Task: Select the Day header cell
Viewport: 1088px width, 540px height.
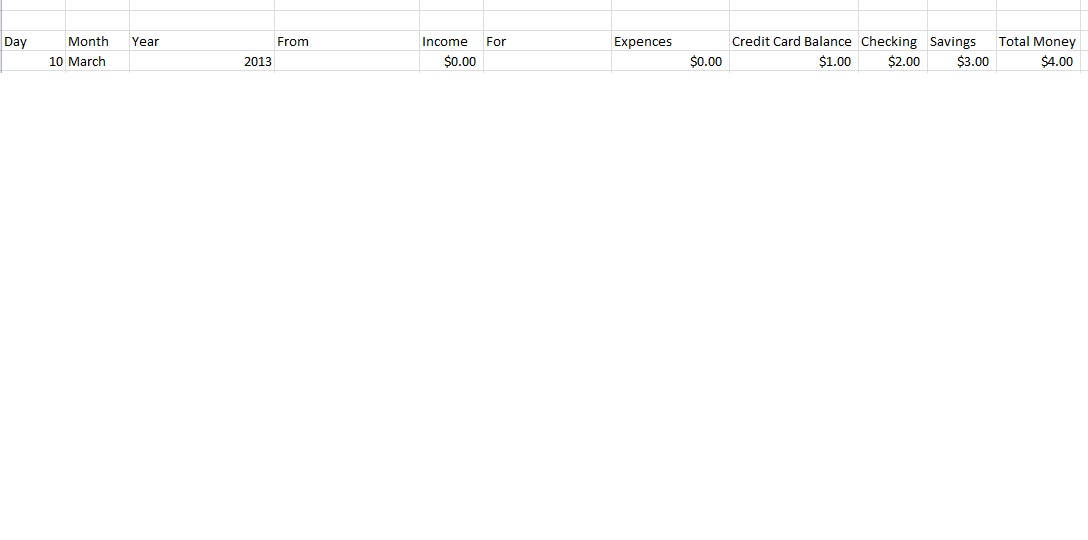Action: pos(33,41)
